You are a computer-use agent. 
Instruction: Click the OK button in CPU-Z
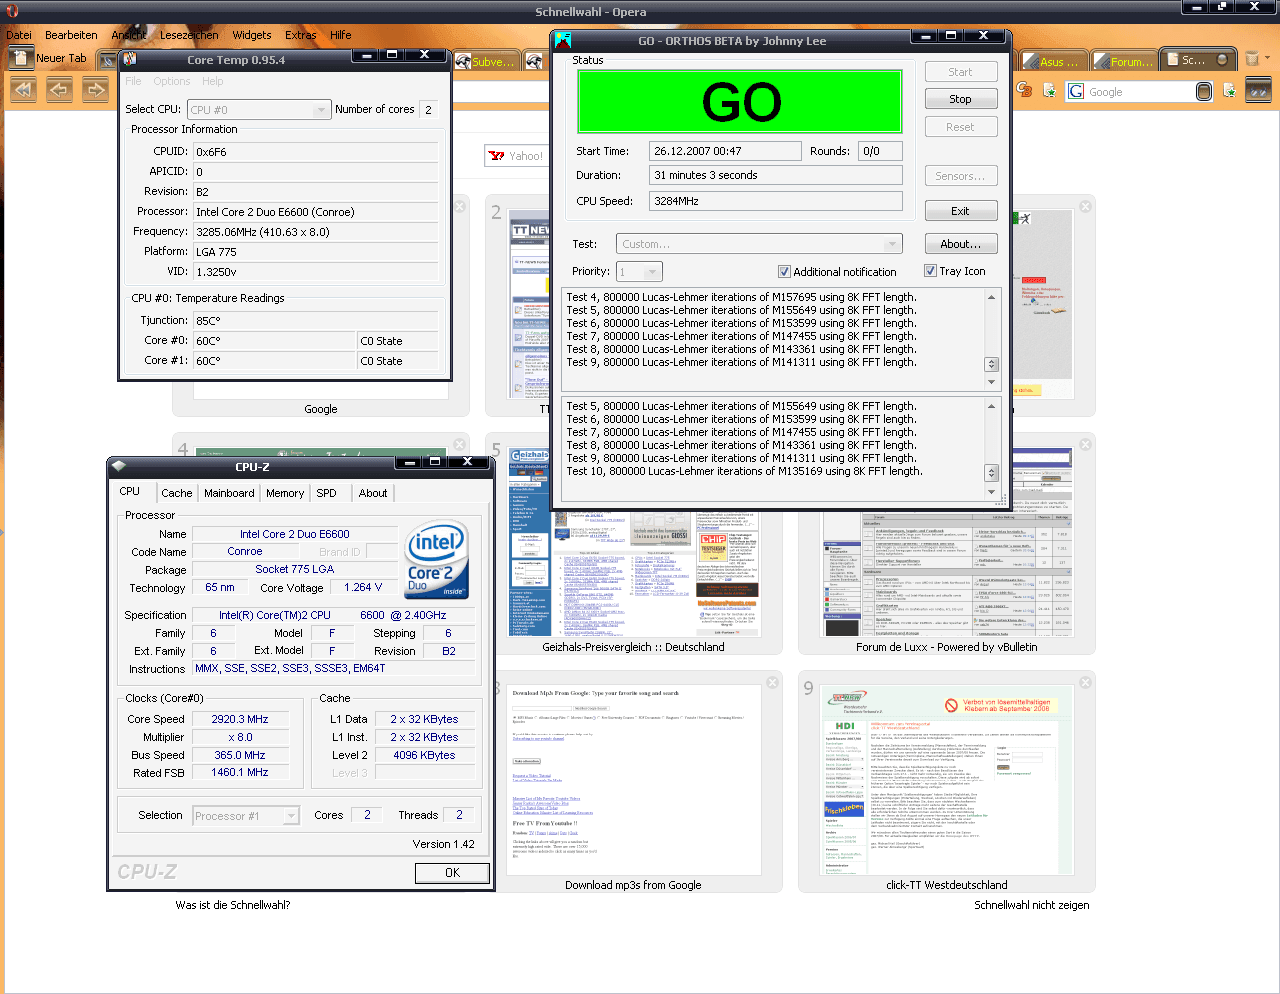pyautogui.click(x=452, y=873)
